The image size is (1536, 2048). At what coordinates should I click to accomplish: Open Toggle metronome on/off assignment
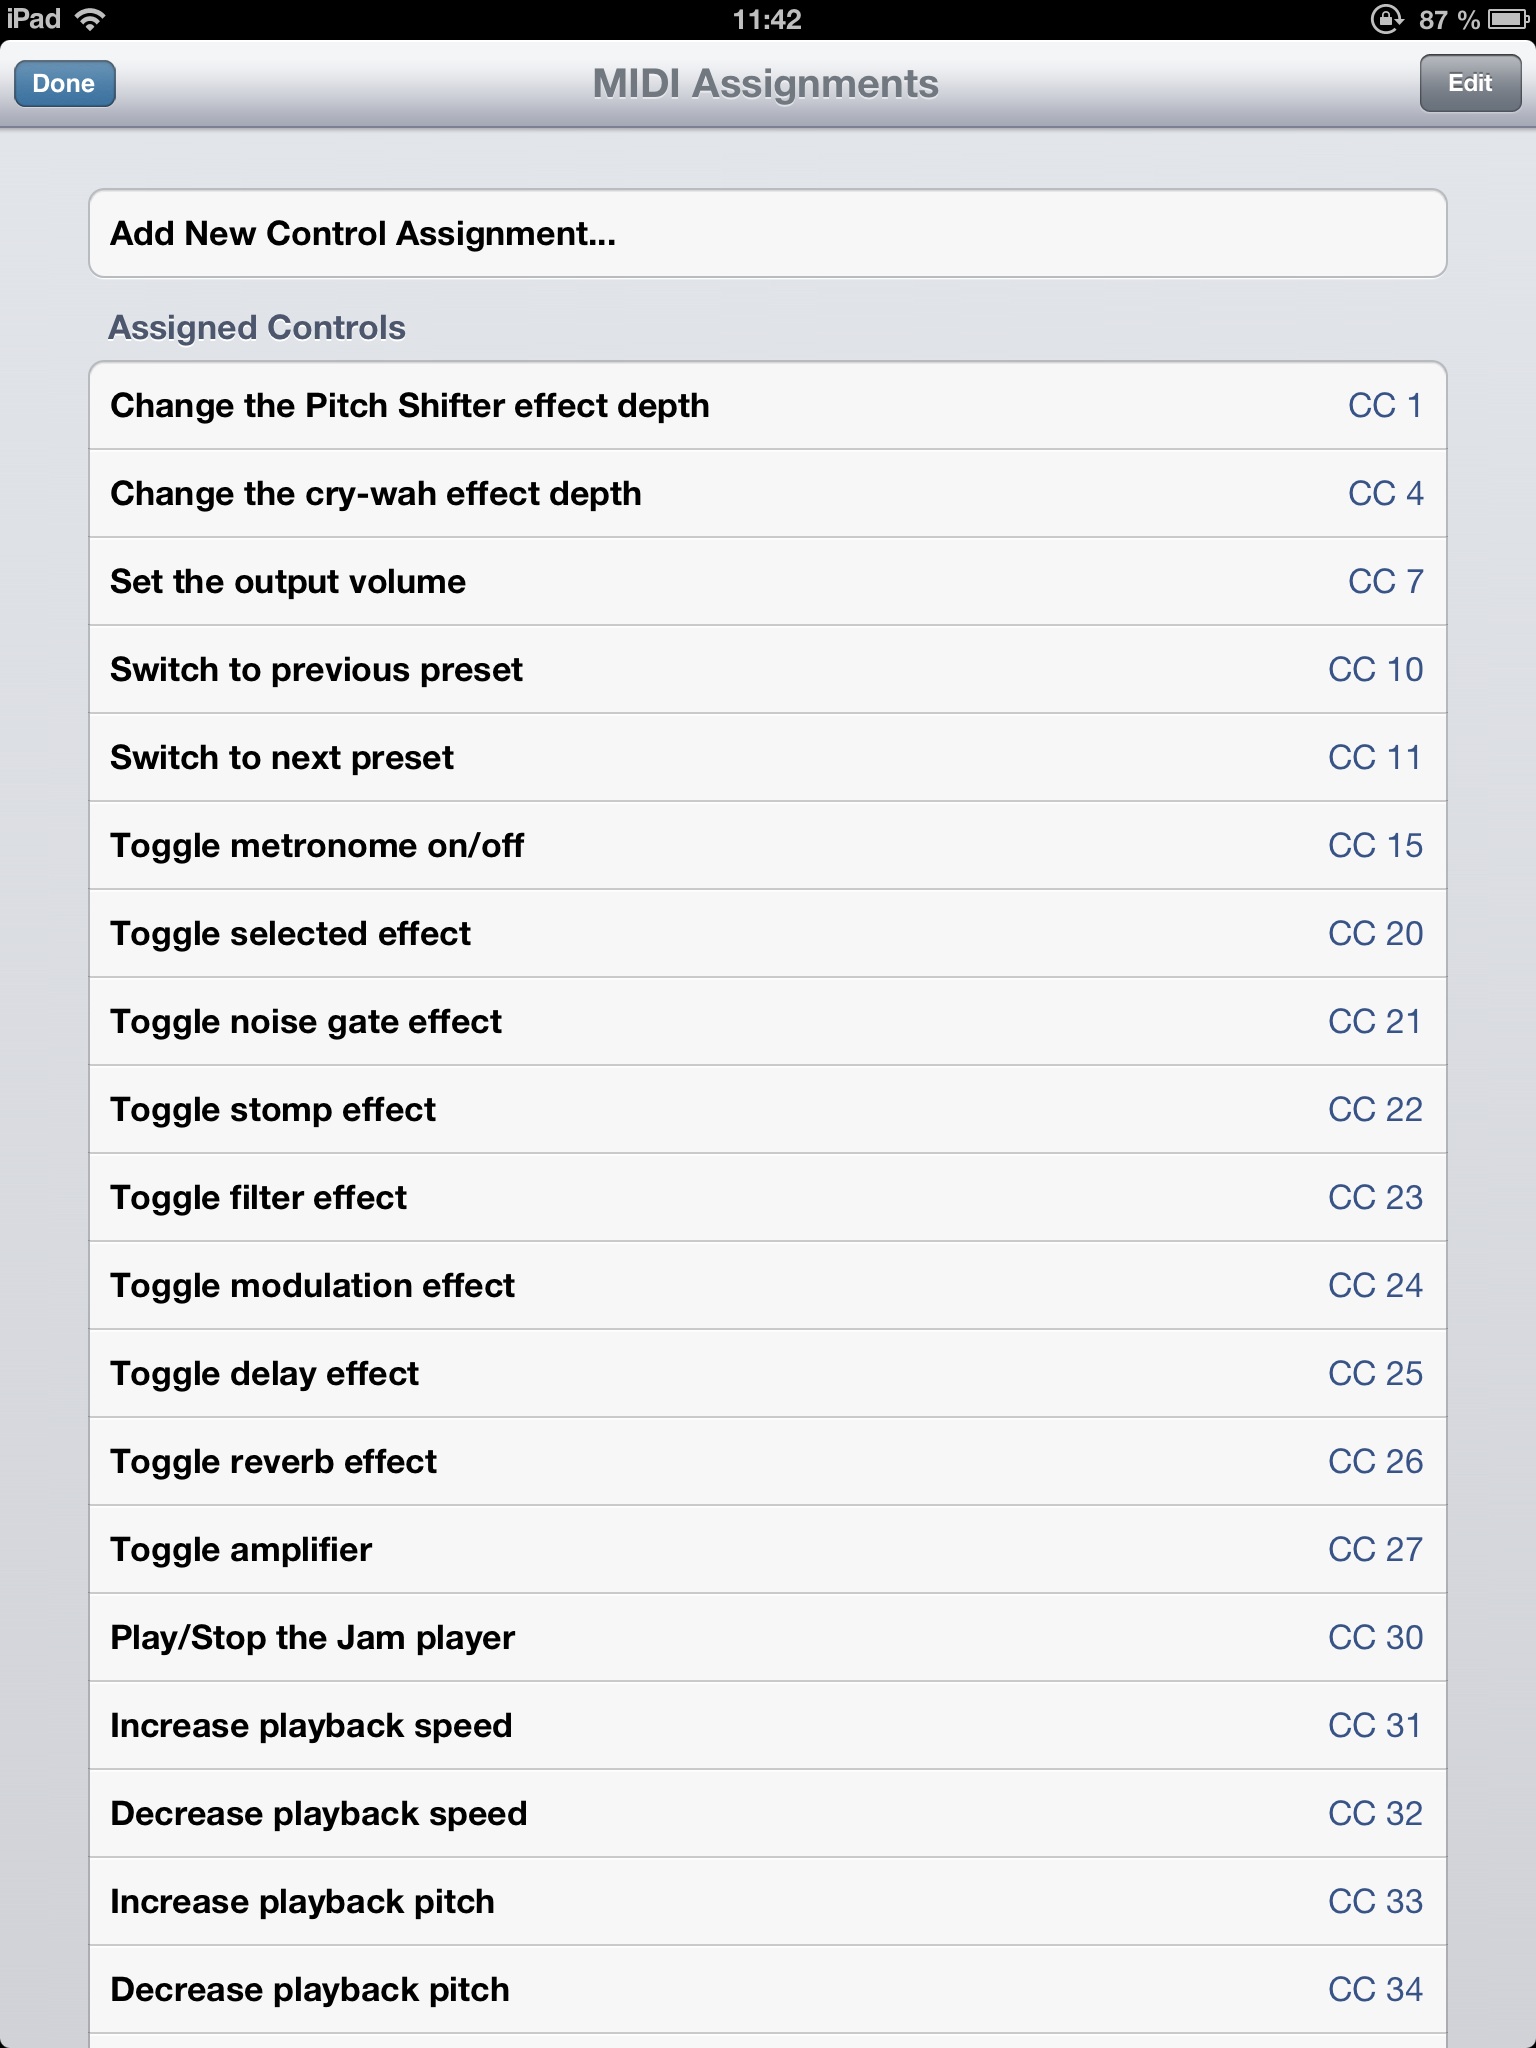click(767, 845)
